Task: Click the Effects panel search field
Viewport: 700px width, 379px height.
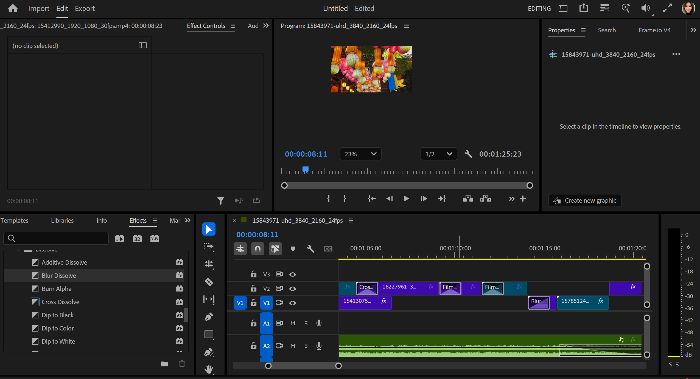Action: [56, 238]
